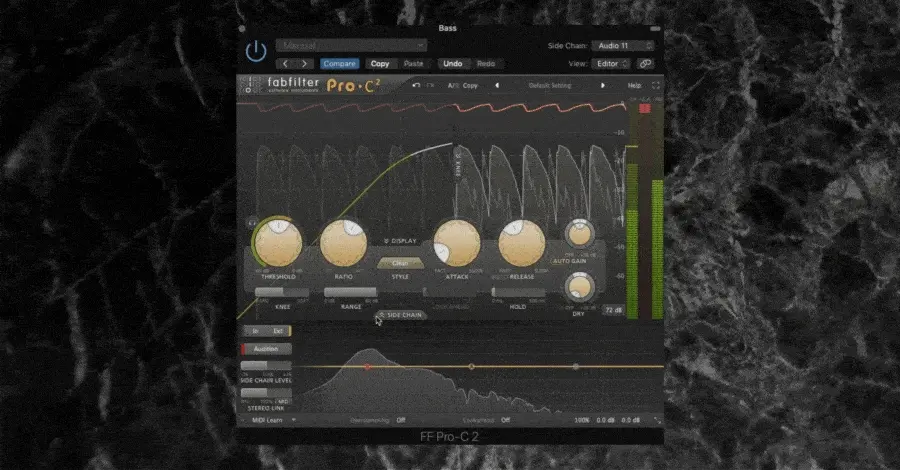
Task: Open the Side Chain Audio 11 dropdown
Action: pyautogui.click(x=623, y=45)
